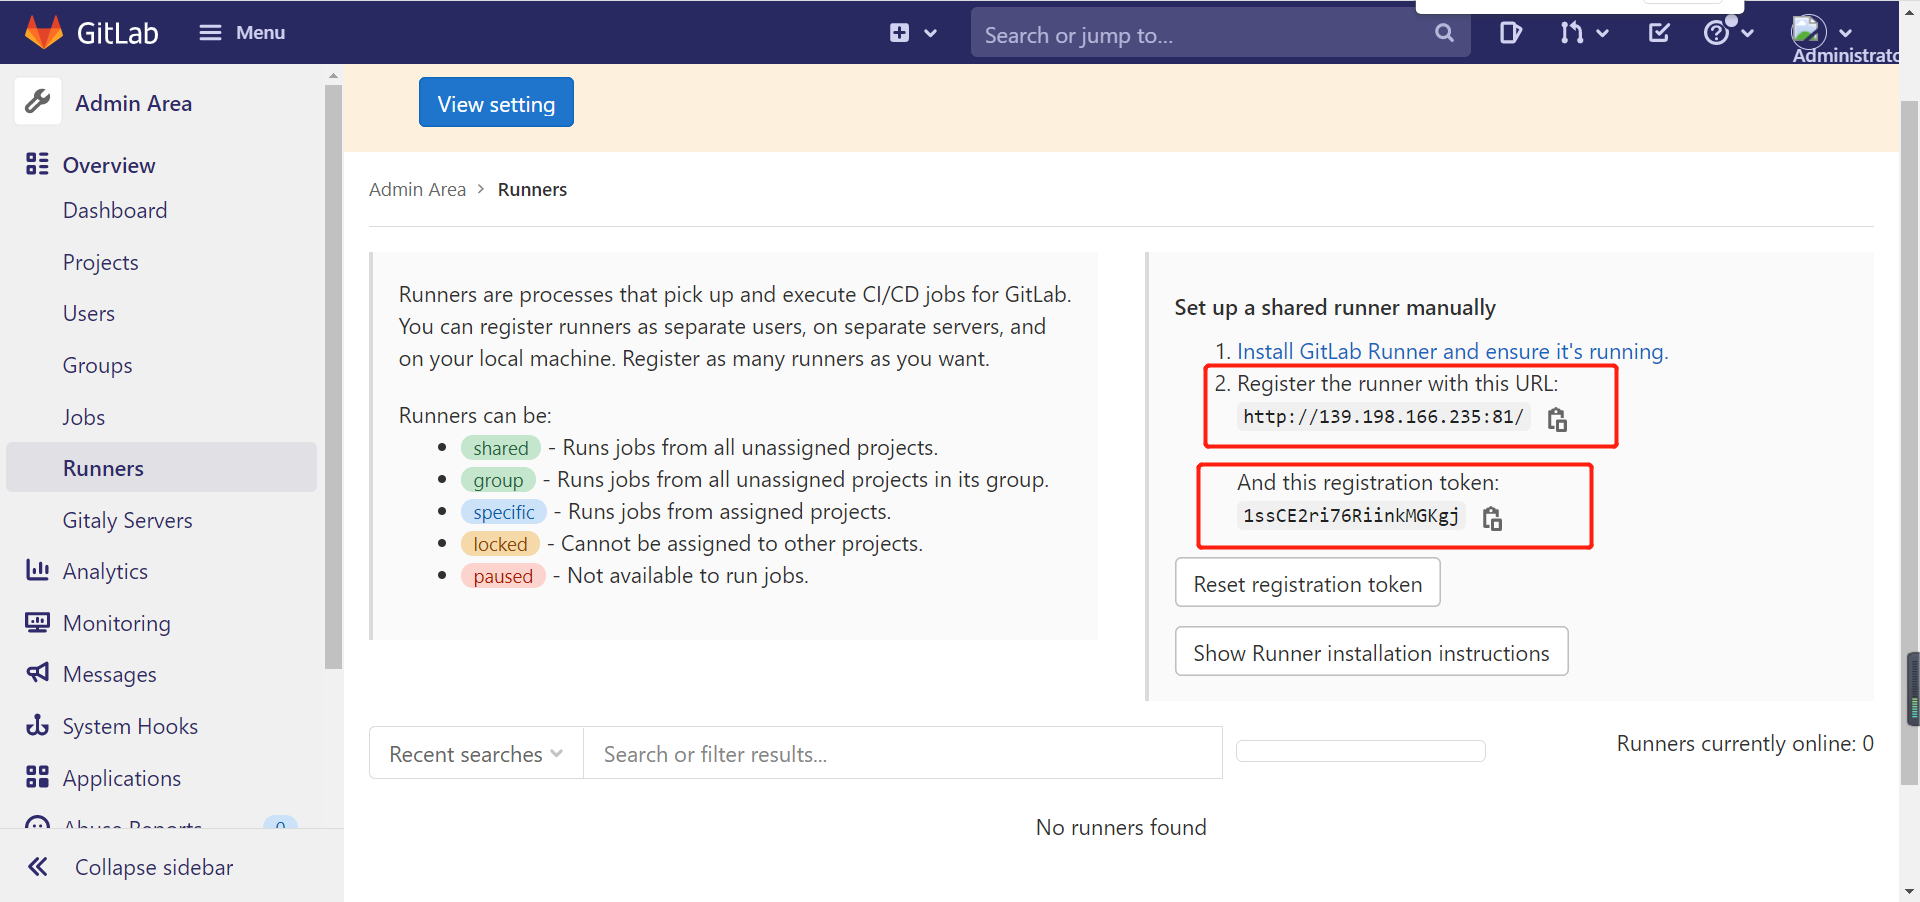Screen dimensions: 1920x902
Task: Click the Admin Area wrench icon
Action: 38,102
